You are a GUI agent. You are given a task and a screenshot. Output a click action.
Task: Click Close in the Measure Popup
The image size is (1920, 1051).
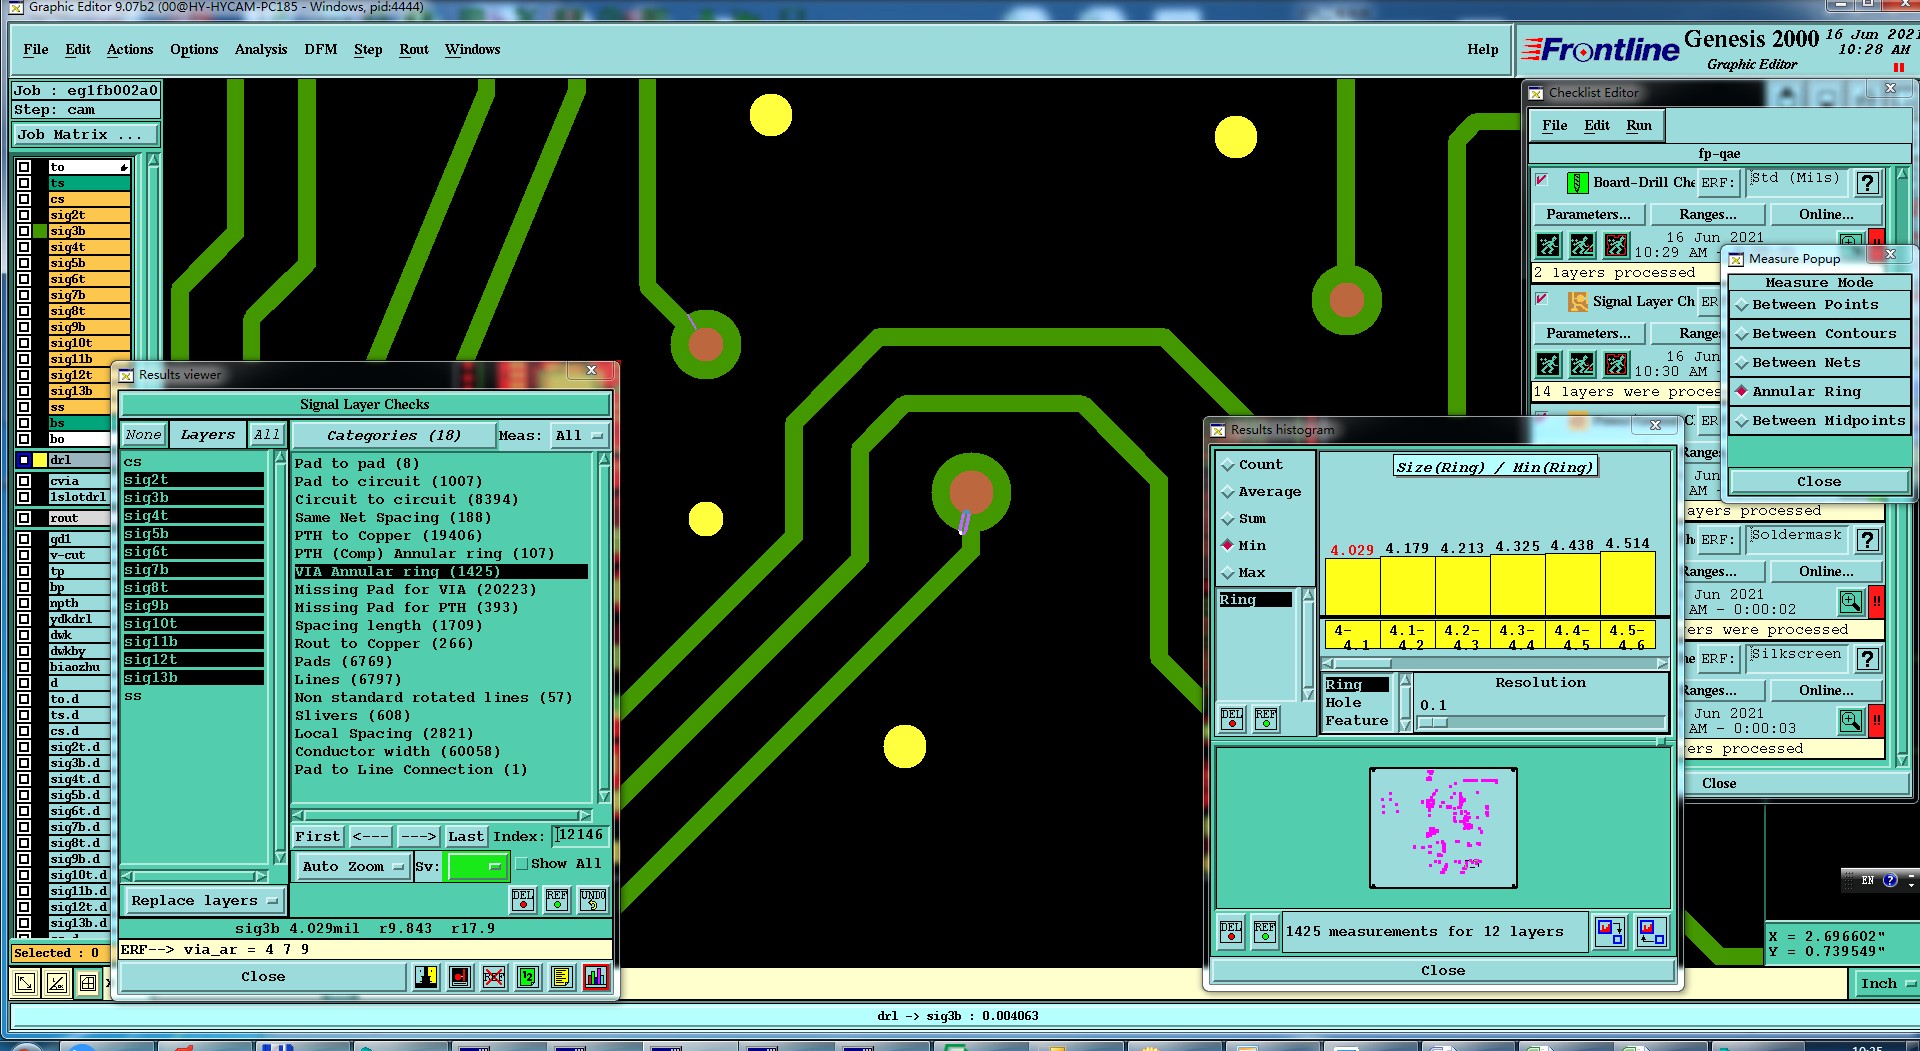(1819, 482)
